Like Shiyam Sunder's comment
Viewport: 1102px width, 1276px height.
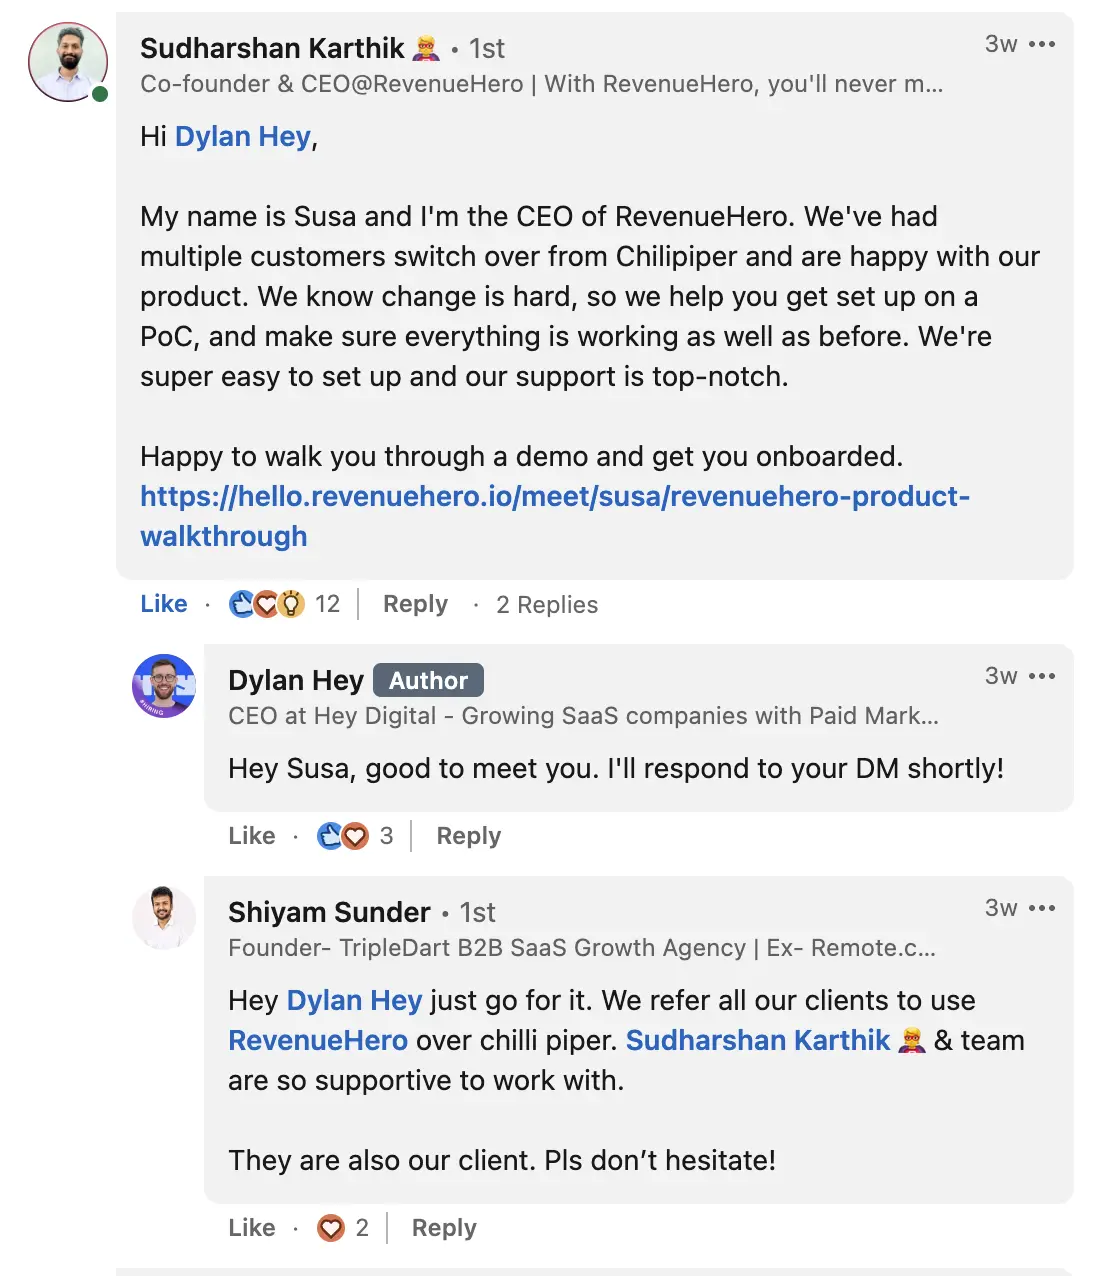click(x=251, y=1227)
